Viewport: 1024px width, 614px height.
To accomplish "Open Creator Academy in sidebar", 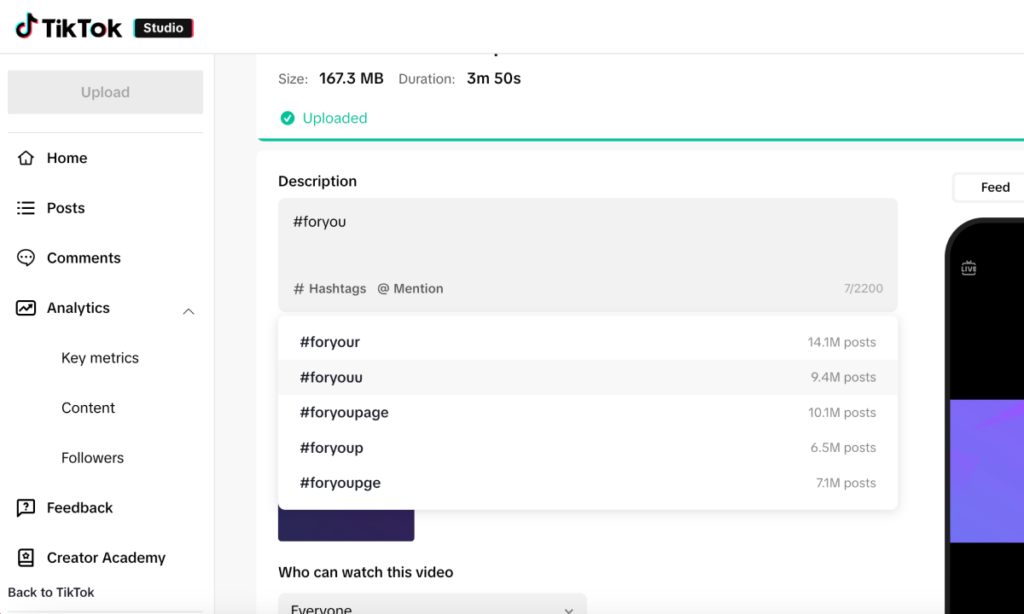I will coord(105,558).
